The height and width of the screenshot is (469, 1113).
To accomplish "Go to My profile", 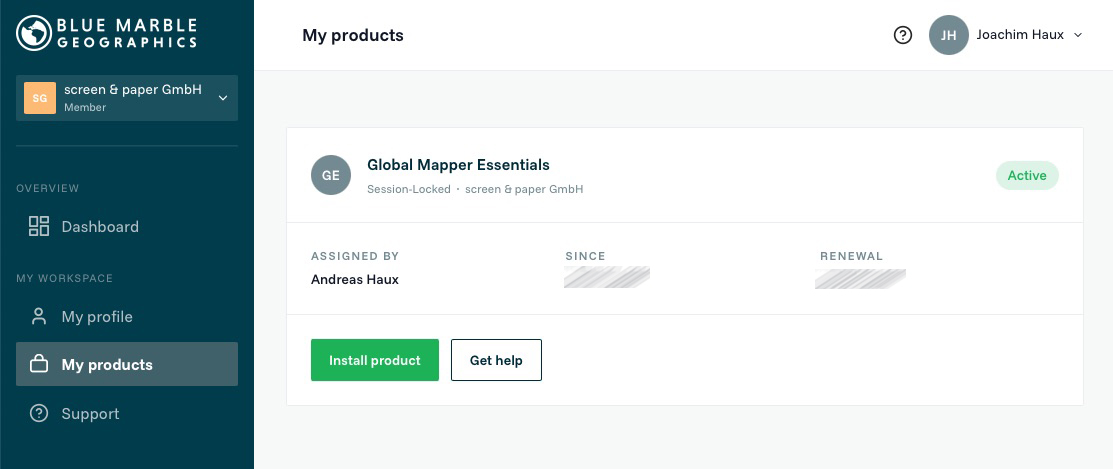I will click(126, 316).
